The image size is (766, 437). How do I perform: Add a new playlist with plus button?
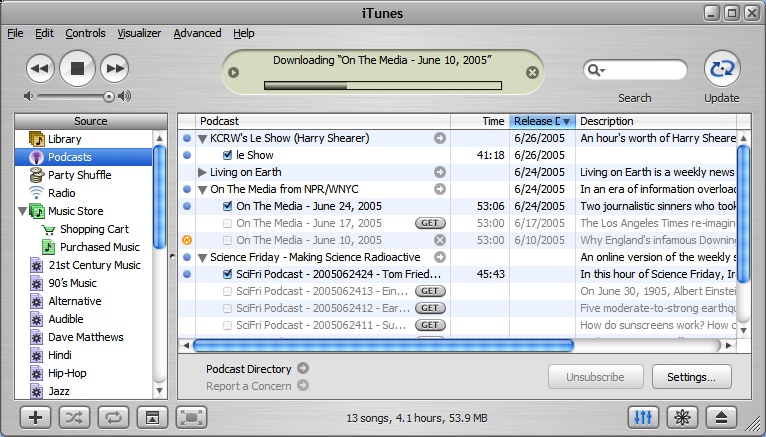pos(34,417)
